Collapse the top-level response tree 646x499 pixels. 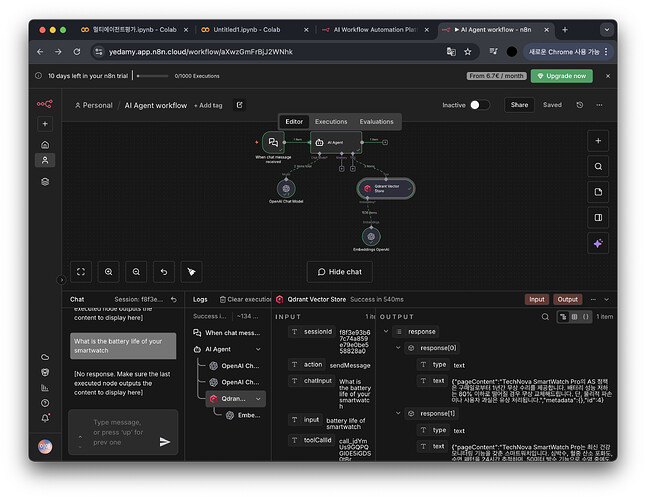tap(385, 331)
